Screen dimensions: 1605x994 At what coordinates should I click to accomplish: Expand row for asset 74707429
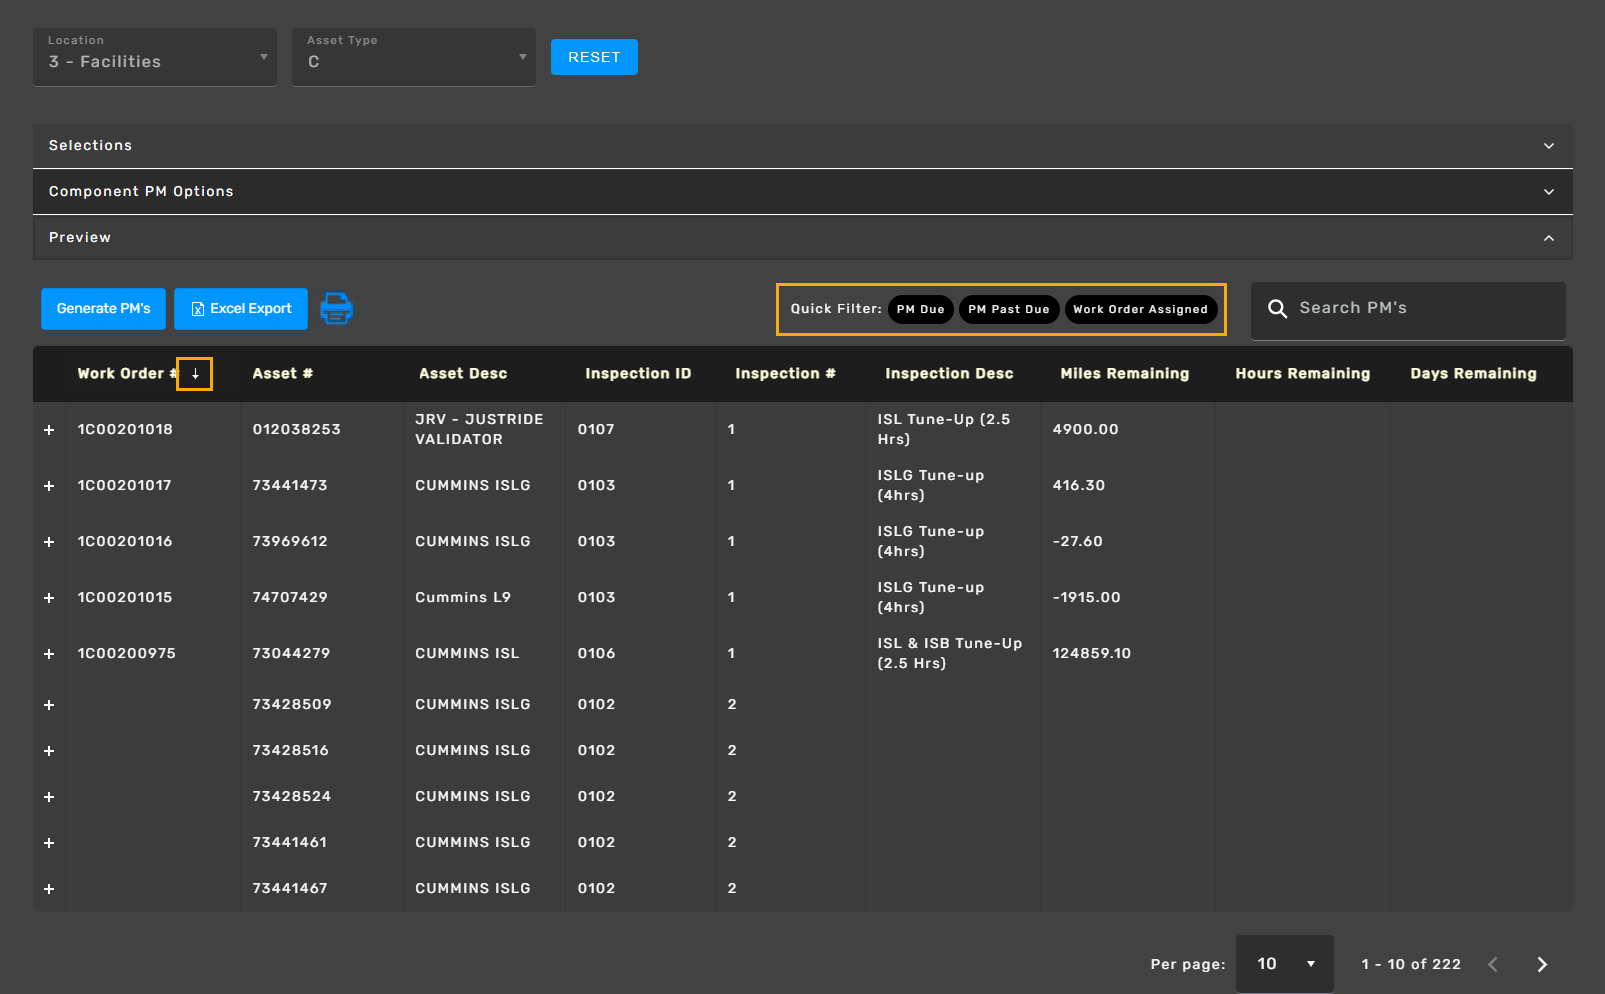coord(49,598)
